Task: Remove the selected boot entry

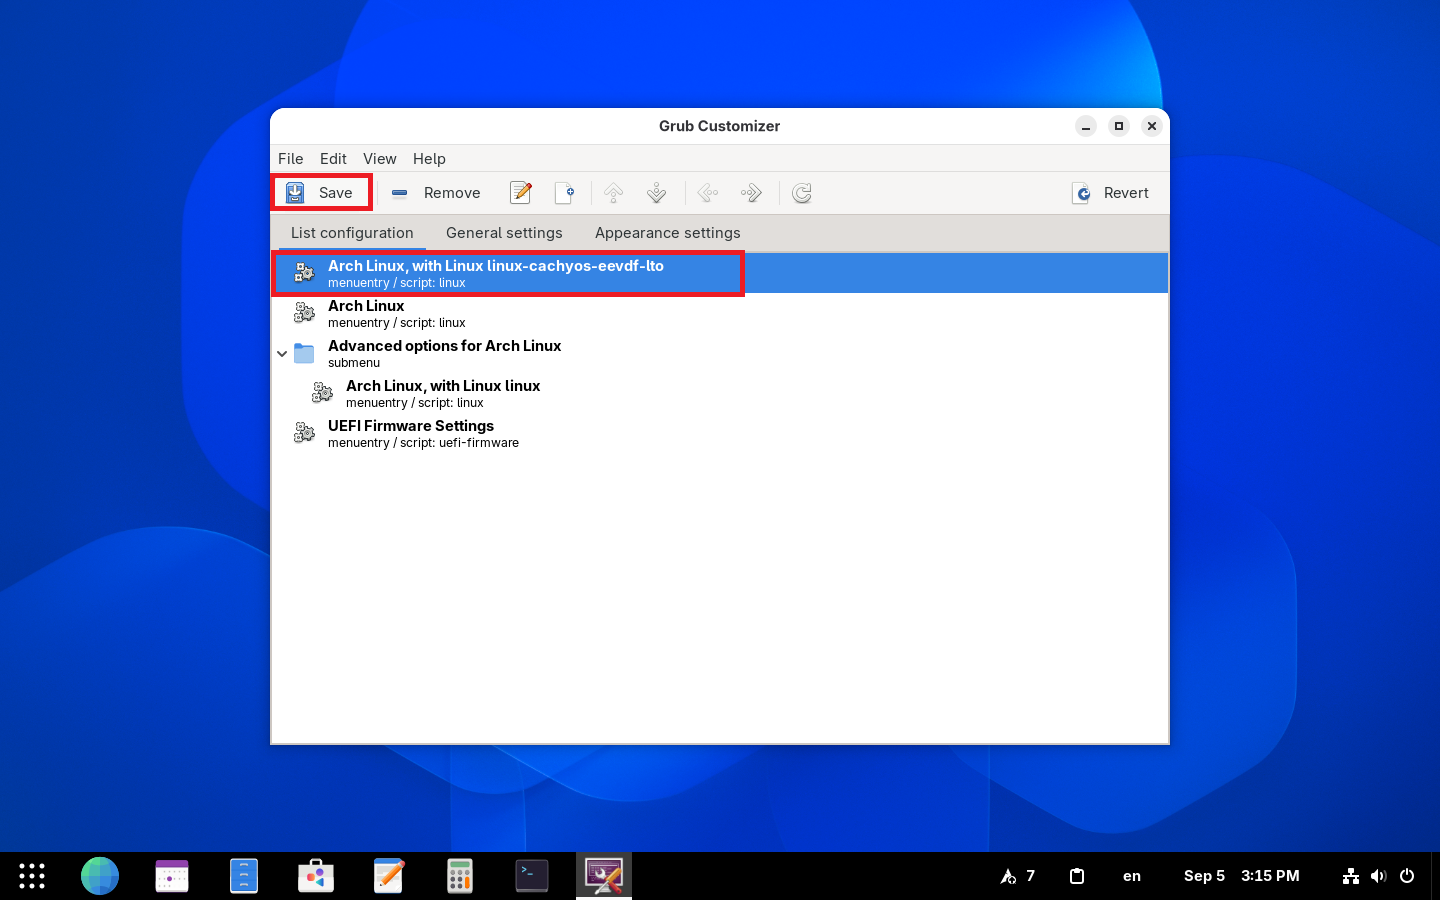Action: 435,193
